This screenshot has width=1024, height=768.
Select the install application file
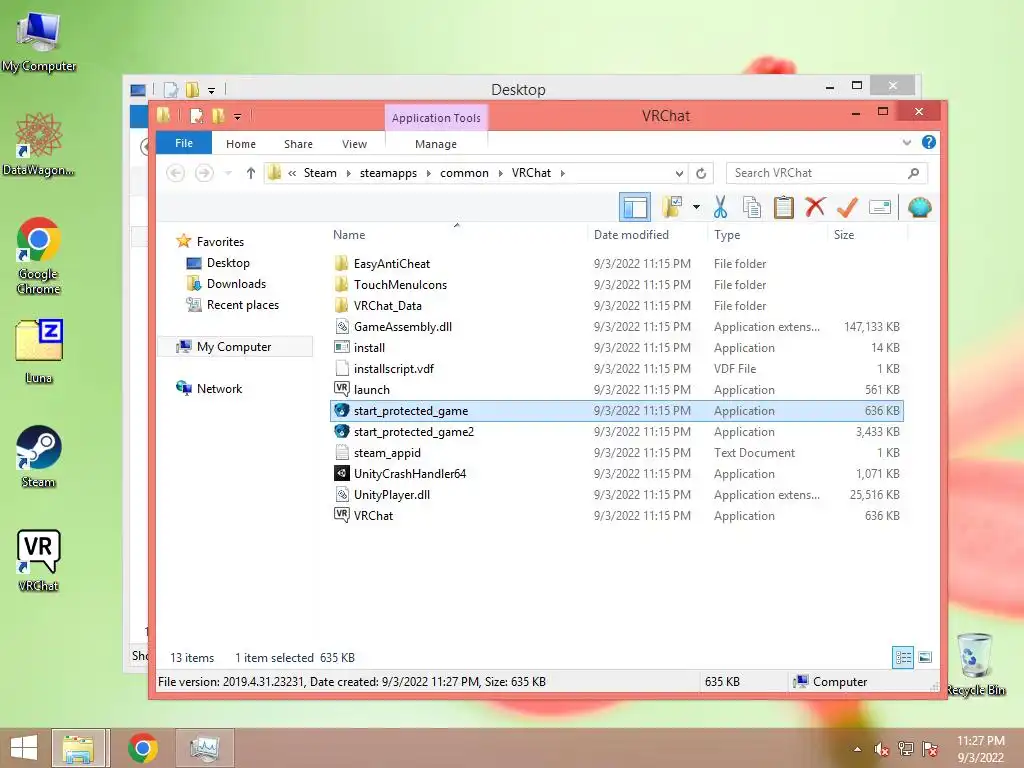617,347
